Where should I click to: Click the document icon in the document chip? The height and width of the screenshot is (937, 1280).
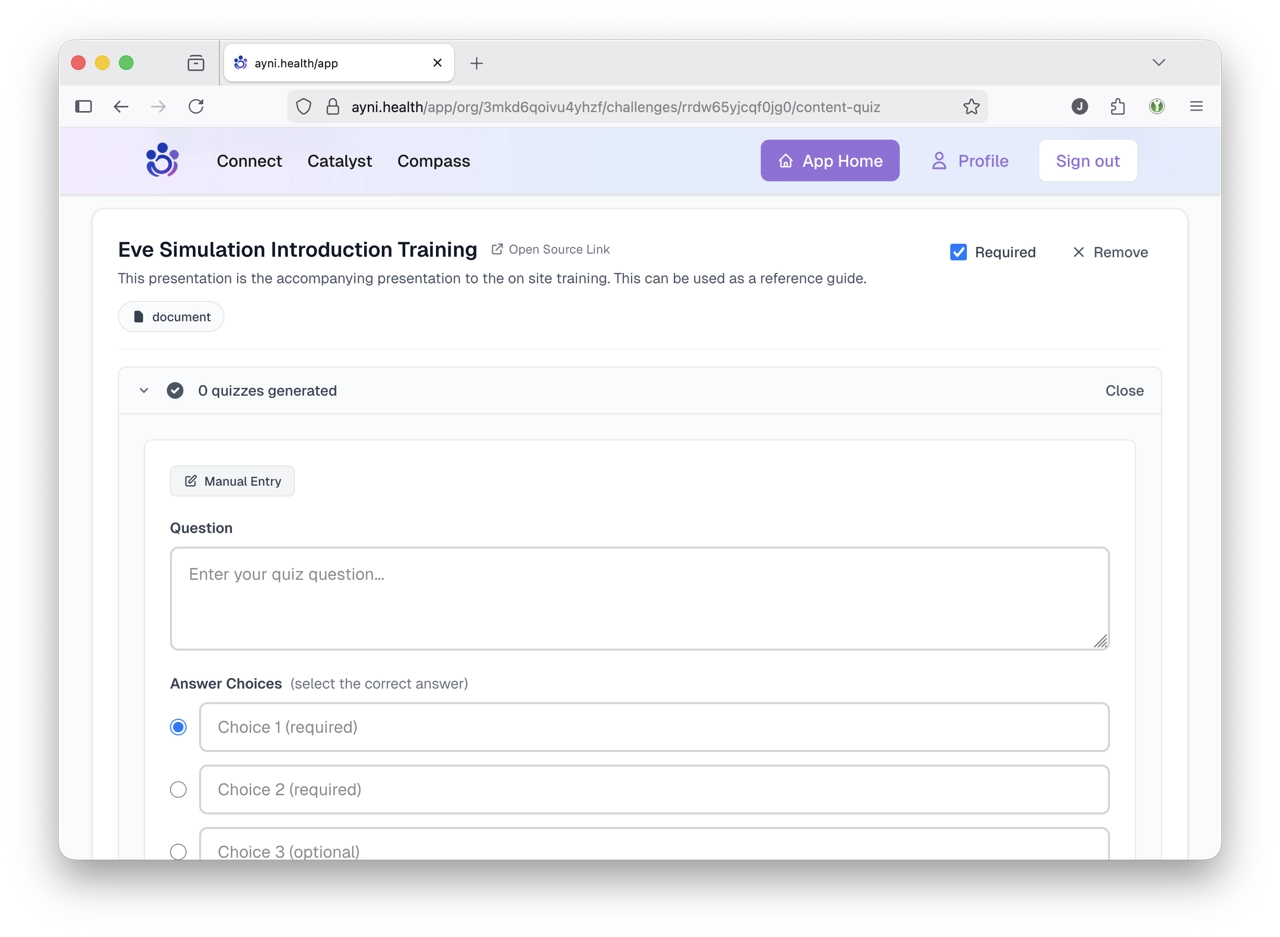click(139, 316)
